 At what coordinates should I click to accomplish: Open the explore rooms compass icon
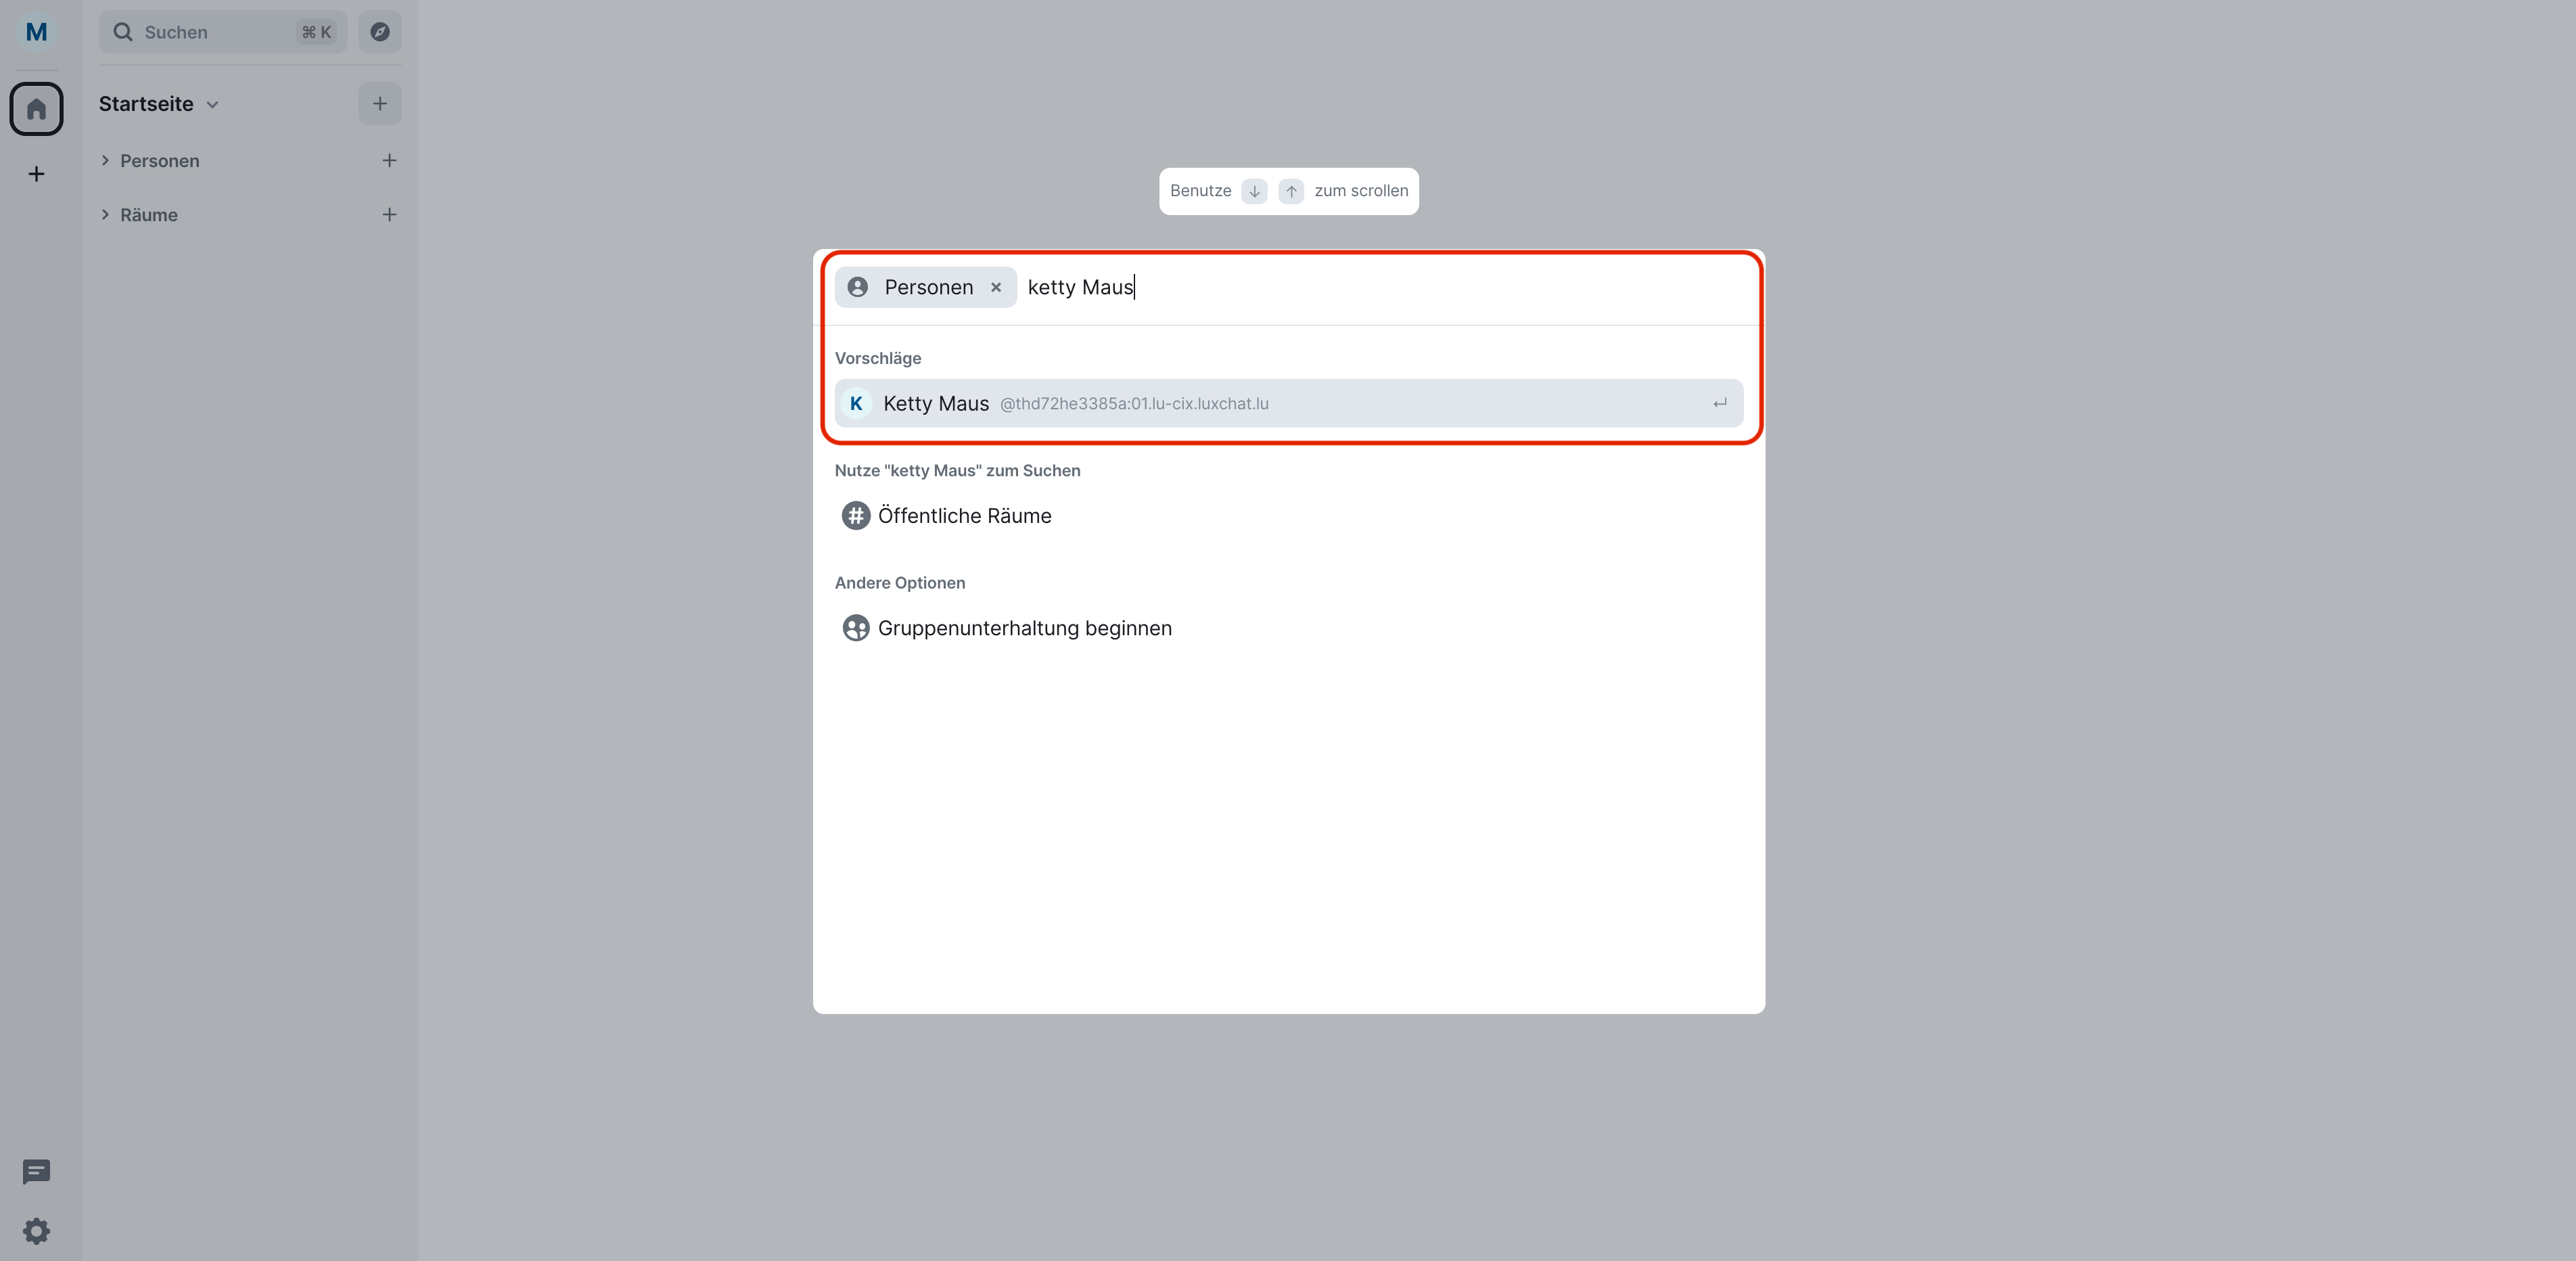click(x=380, y=32)
